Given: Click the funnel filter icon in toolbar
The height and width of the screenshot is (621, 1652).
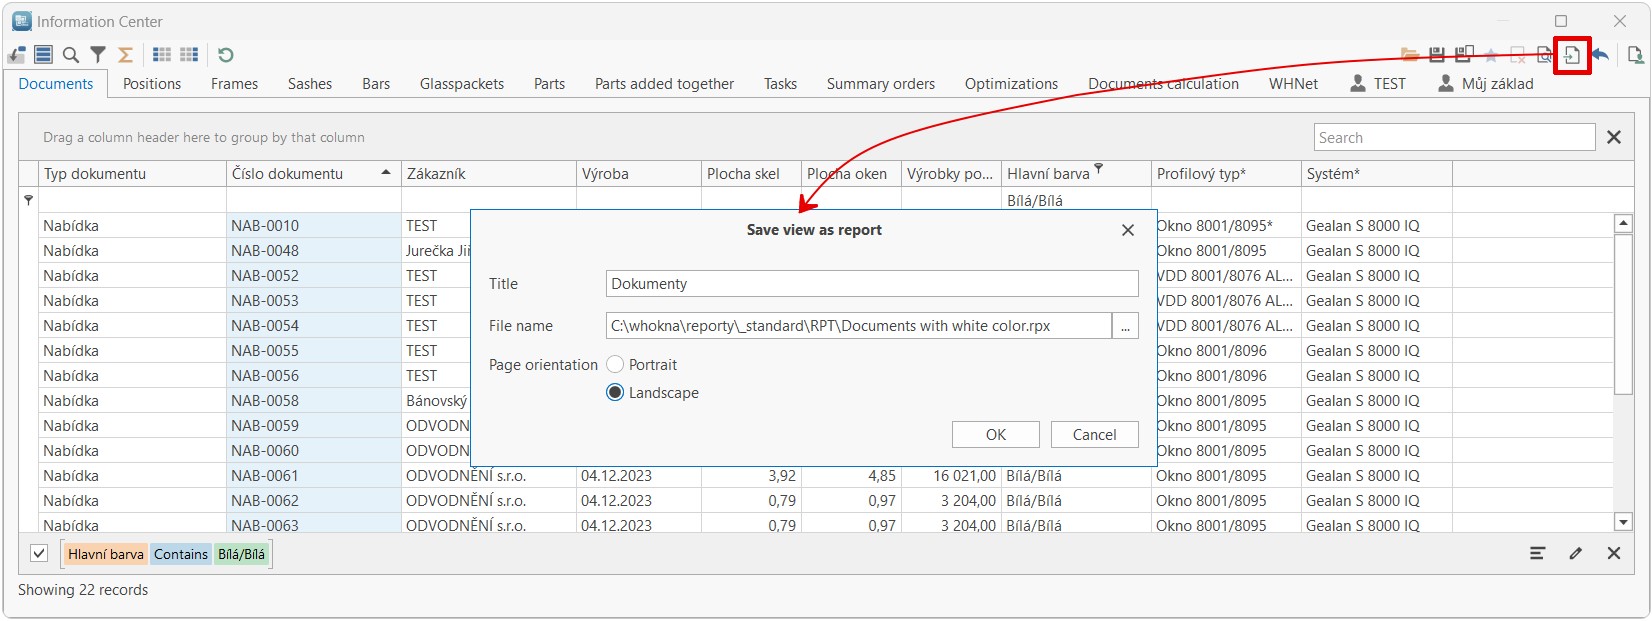Looking at the screenshot, I should [x=98, y=55].
